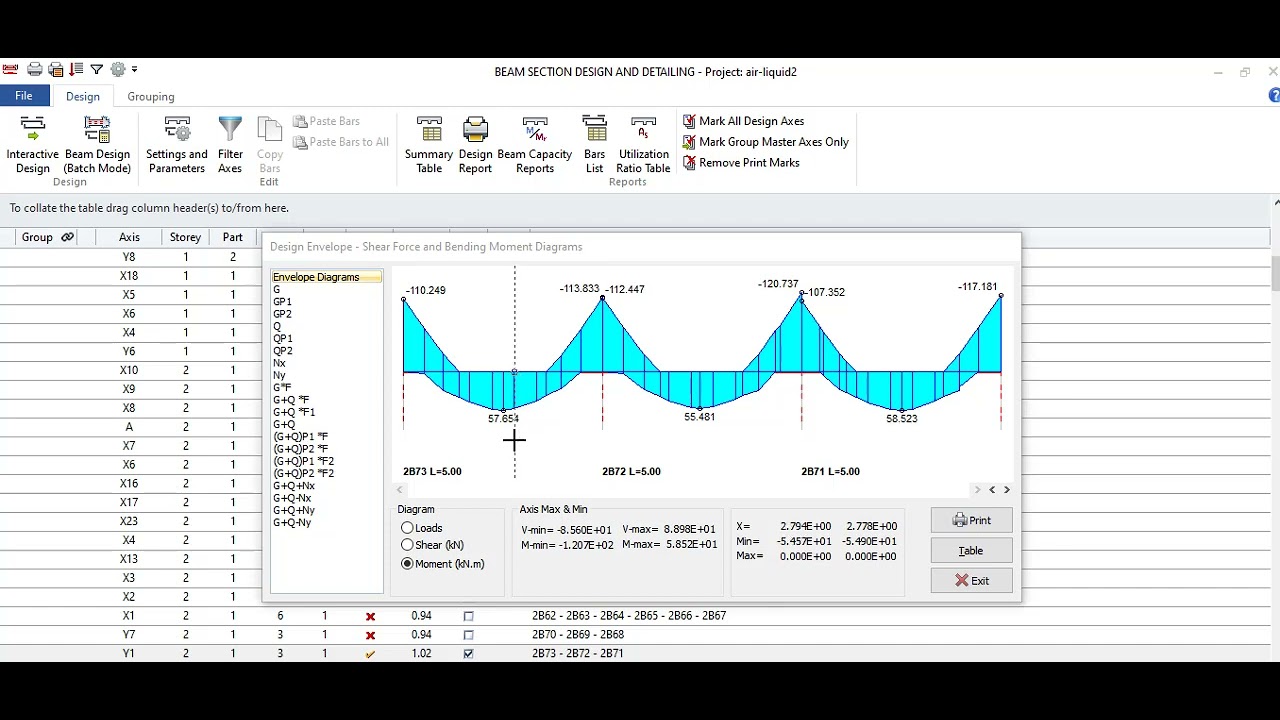Select (G+Q)P2 *F2 combination in list
The image size is (1280, 720).
point(304,474)
